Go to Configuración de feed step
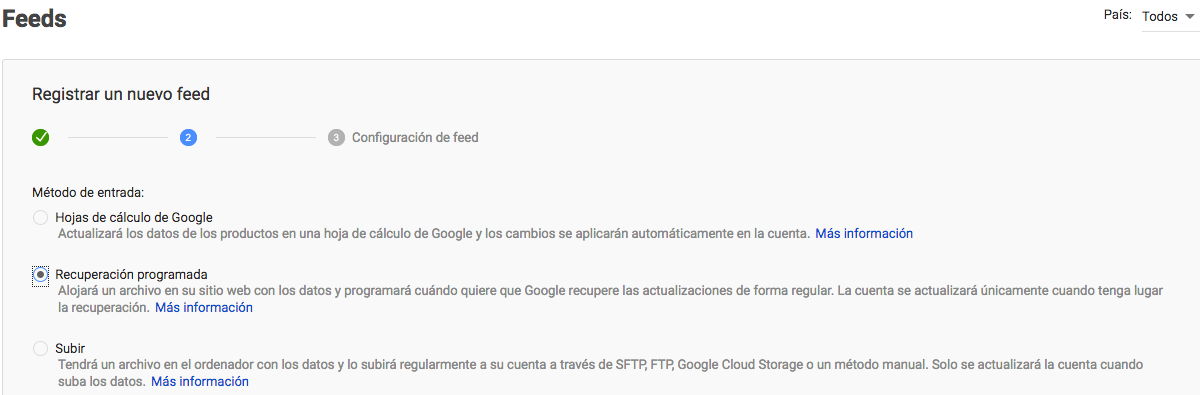The height and width of the screenshot is (395, 1200). 415,138
